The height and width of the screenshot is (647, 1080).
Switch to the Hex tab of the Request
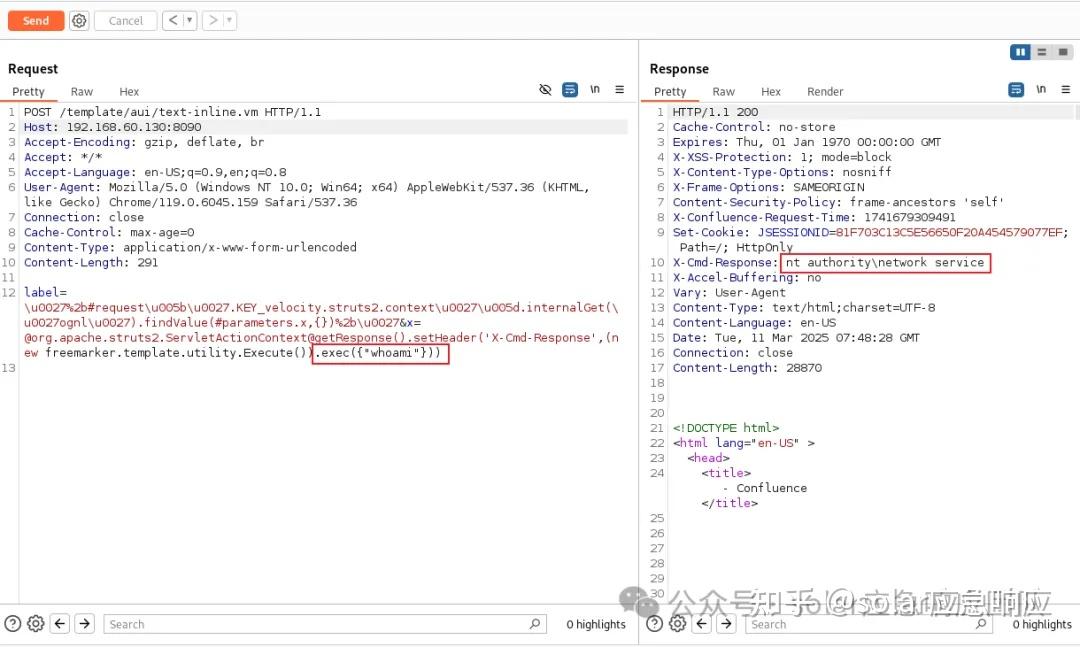129,91
